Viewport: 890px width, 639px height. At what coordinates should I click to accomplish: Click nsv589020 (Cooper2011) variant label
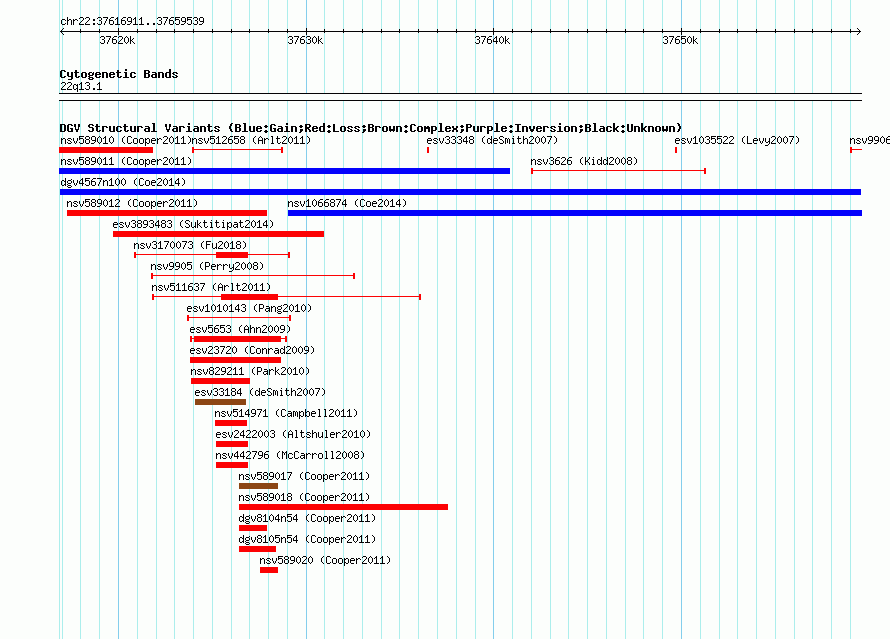click(x=325, y=560)
